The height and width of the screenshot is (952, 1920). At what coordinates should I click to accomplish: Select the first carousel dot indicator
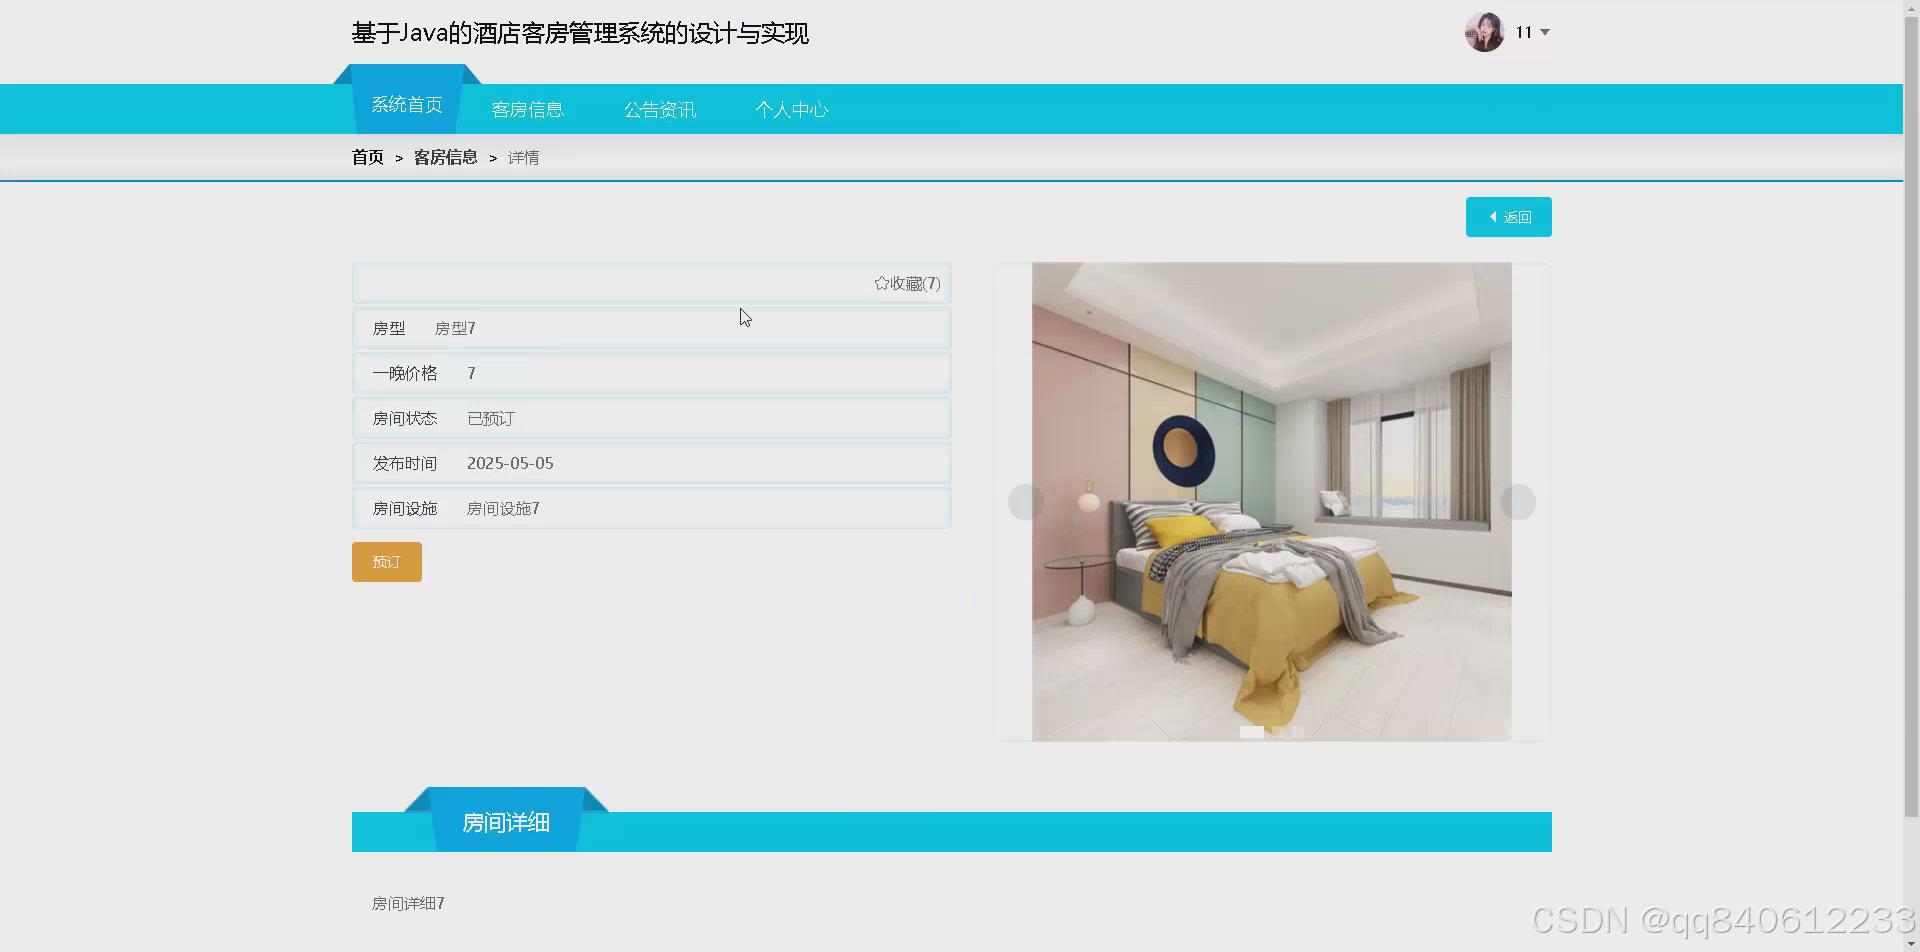point(1252,731)
